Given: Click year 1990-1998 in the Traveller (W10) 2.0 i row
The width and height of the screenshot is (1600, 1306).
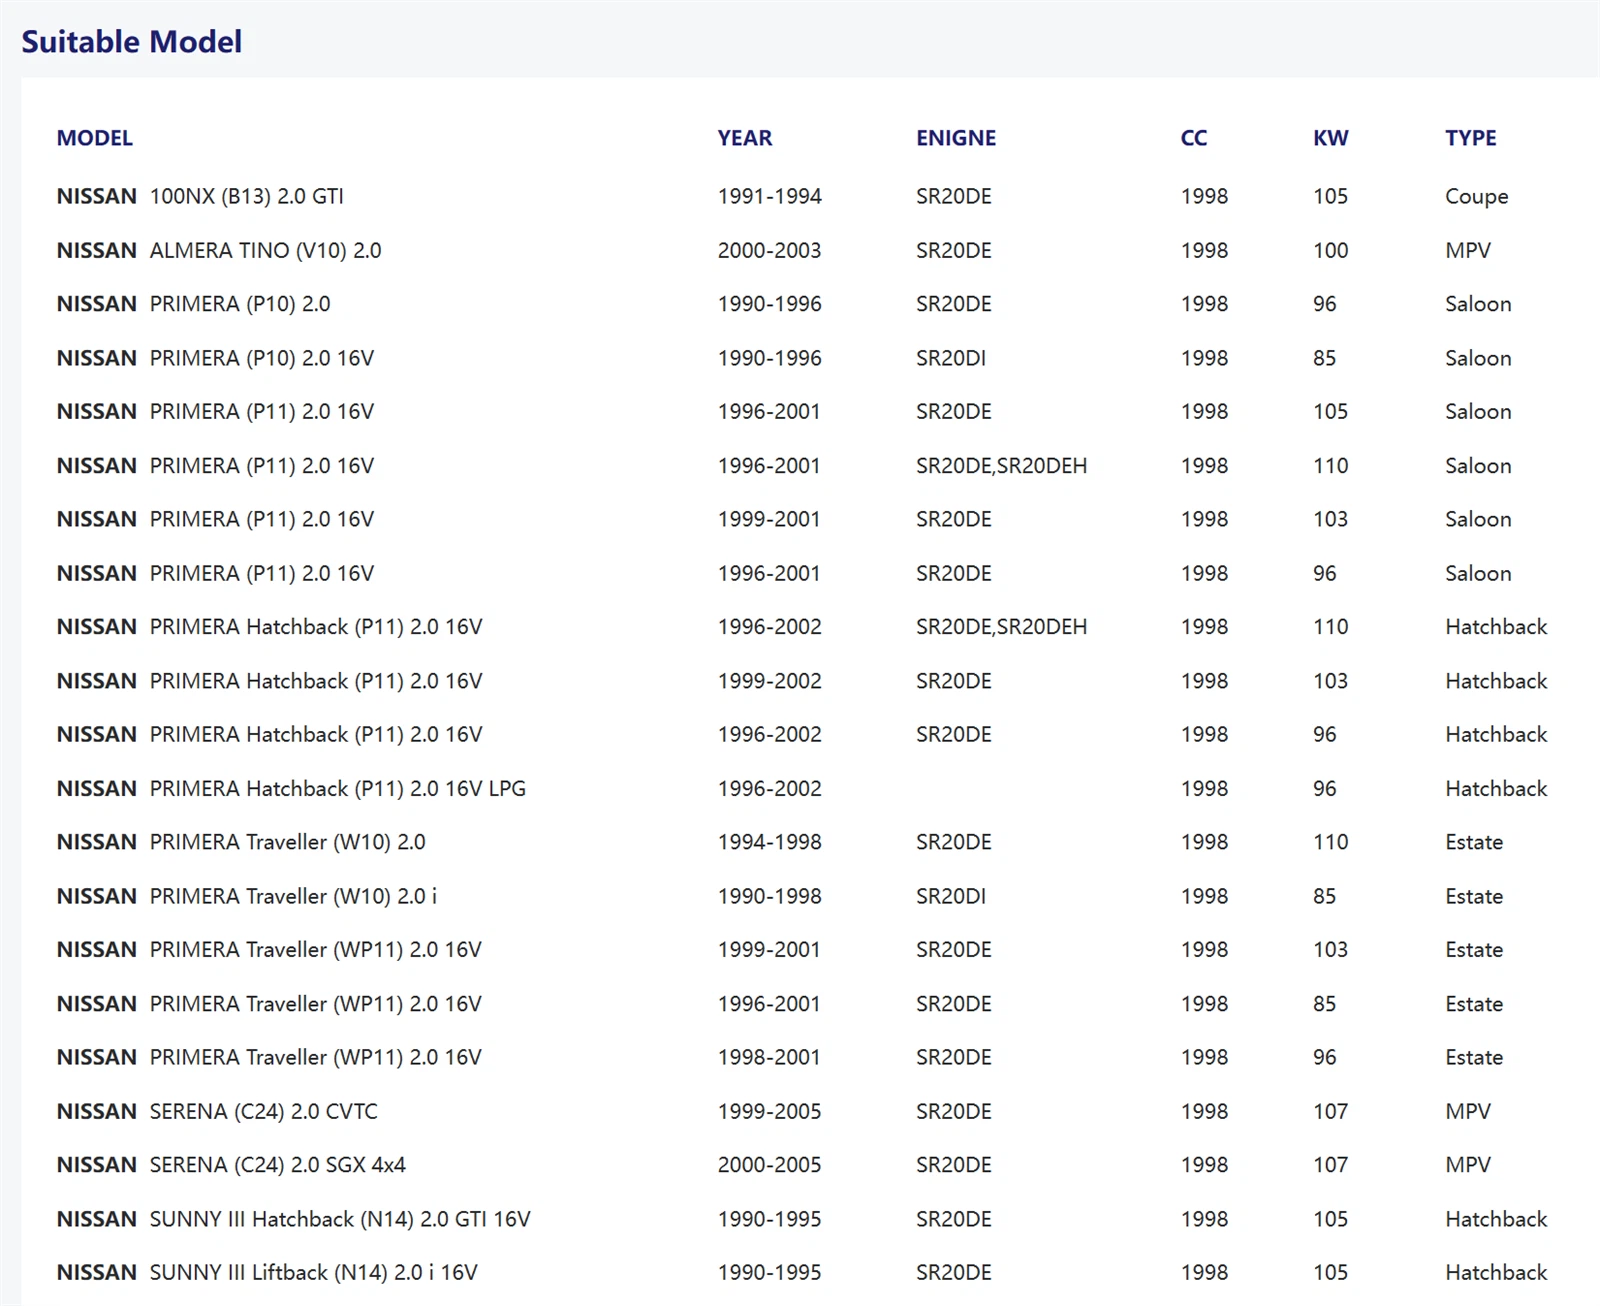Looking at the screenshot, I should 769,896.
